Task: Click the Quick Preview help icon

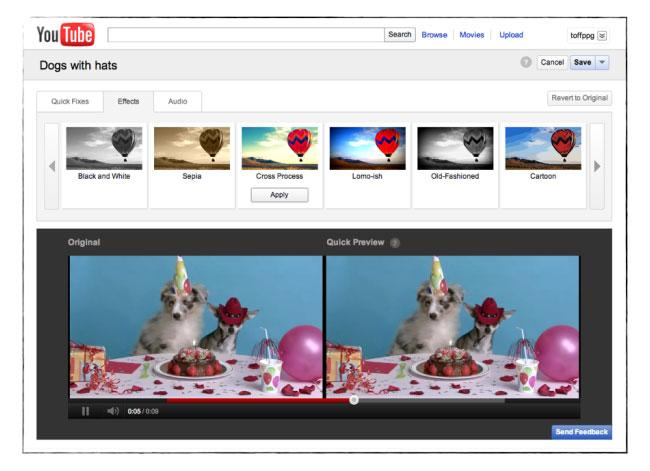Action: point(394,243)
